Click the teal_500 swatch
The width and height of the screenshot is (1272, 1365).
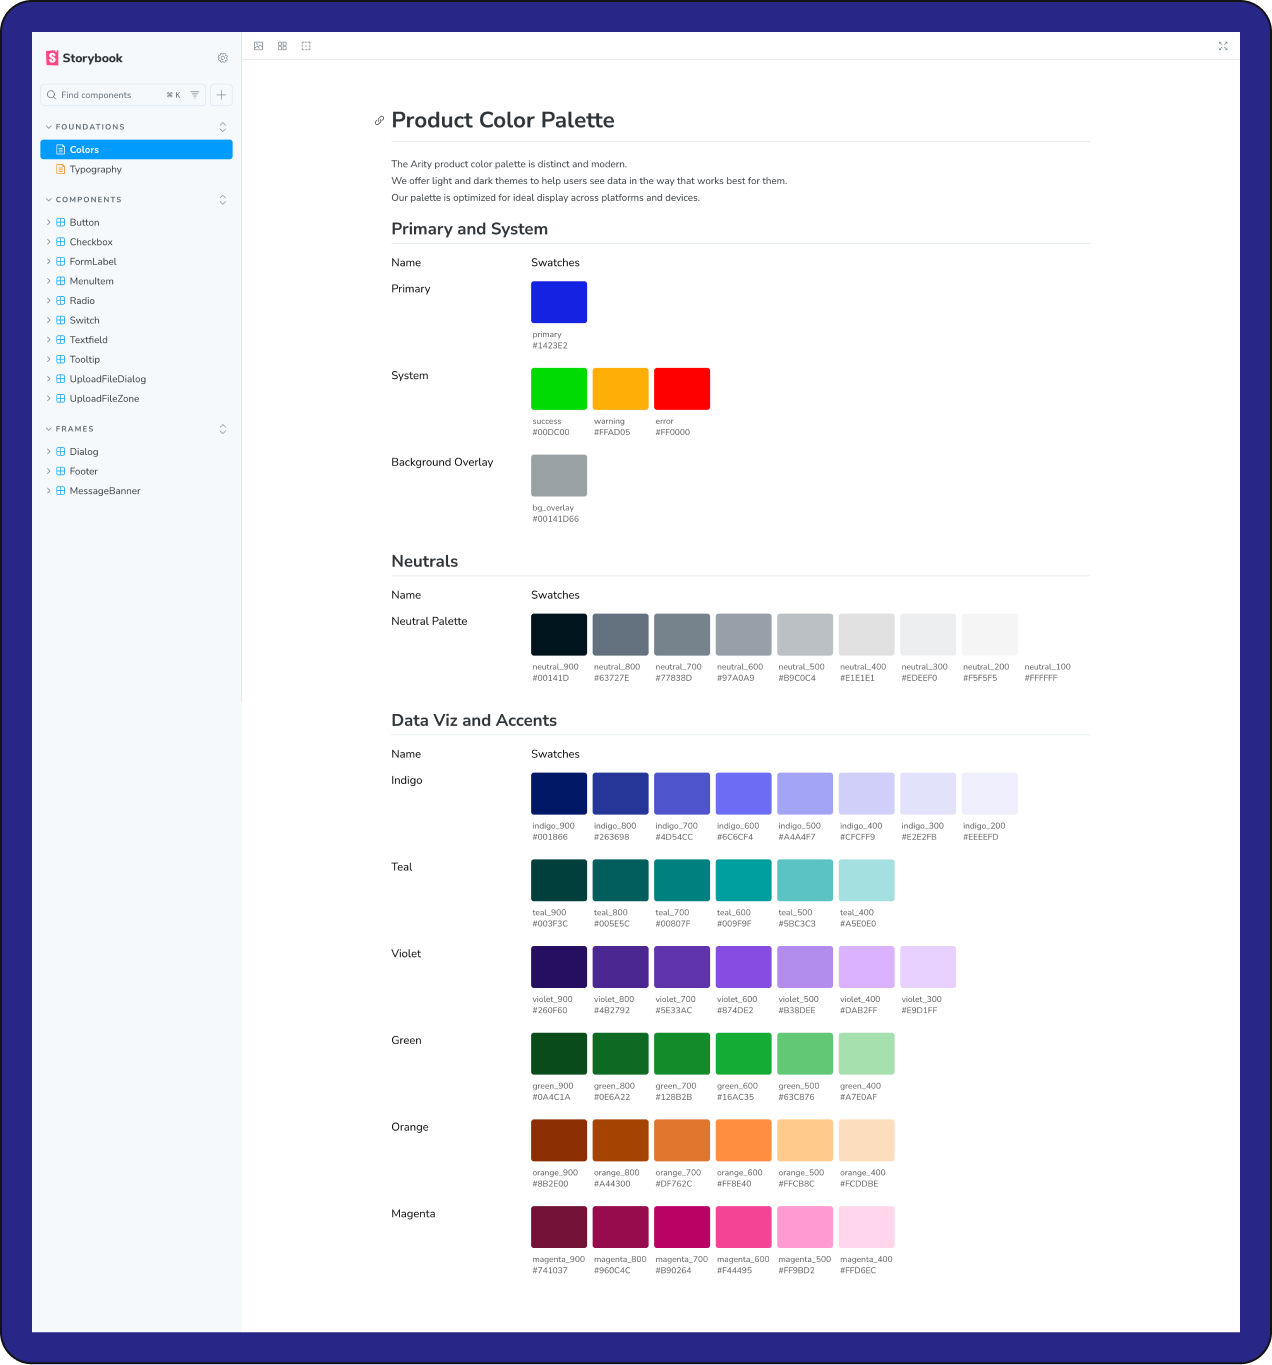point(804,879)
